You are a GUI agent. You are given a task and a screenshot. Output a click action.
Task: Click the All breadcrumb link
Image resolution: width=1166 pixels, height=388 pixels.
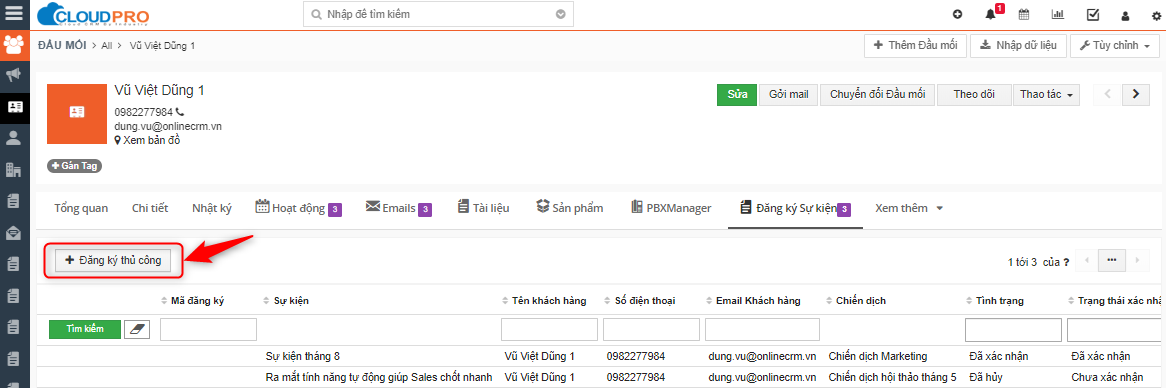click(107, 45)
